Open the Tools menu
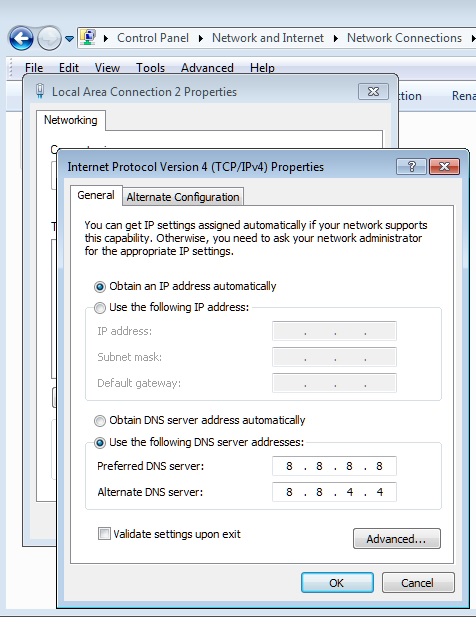Screen dimensions: 476x626 (x=150, y=68)
